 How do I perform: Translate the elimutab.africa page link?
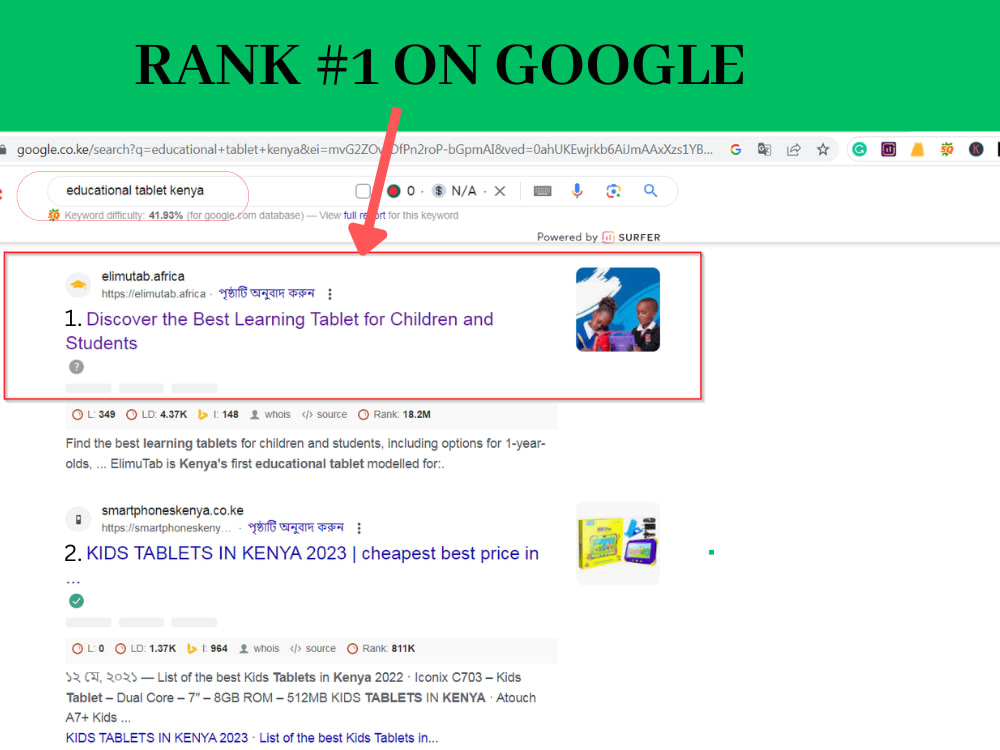[x=267, y=293]
